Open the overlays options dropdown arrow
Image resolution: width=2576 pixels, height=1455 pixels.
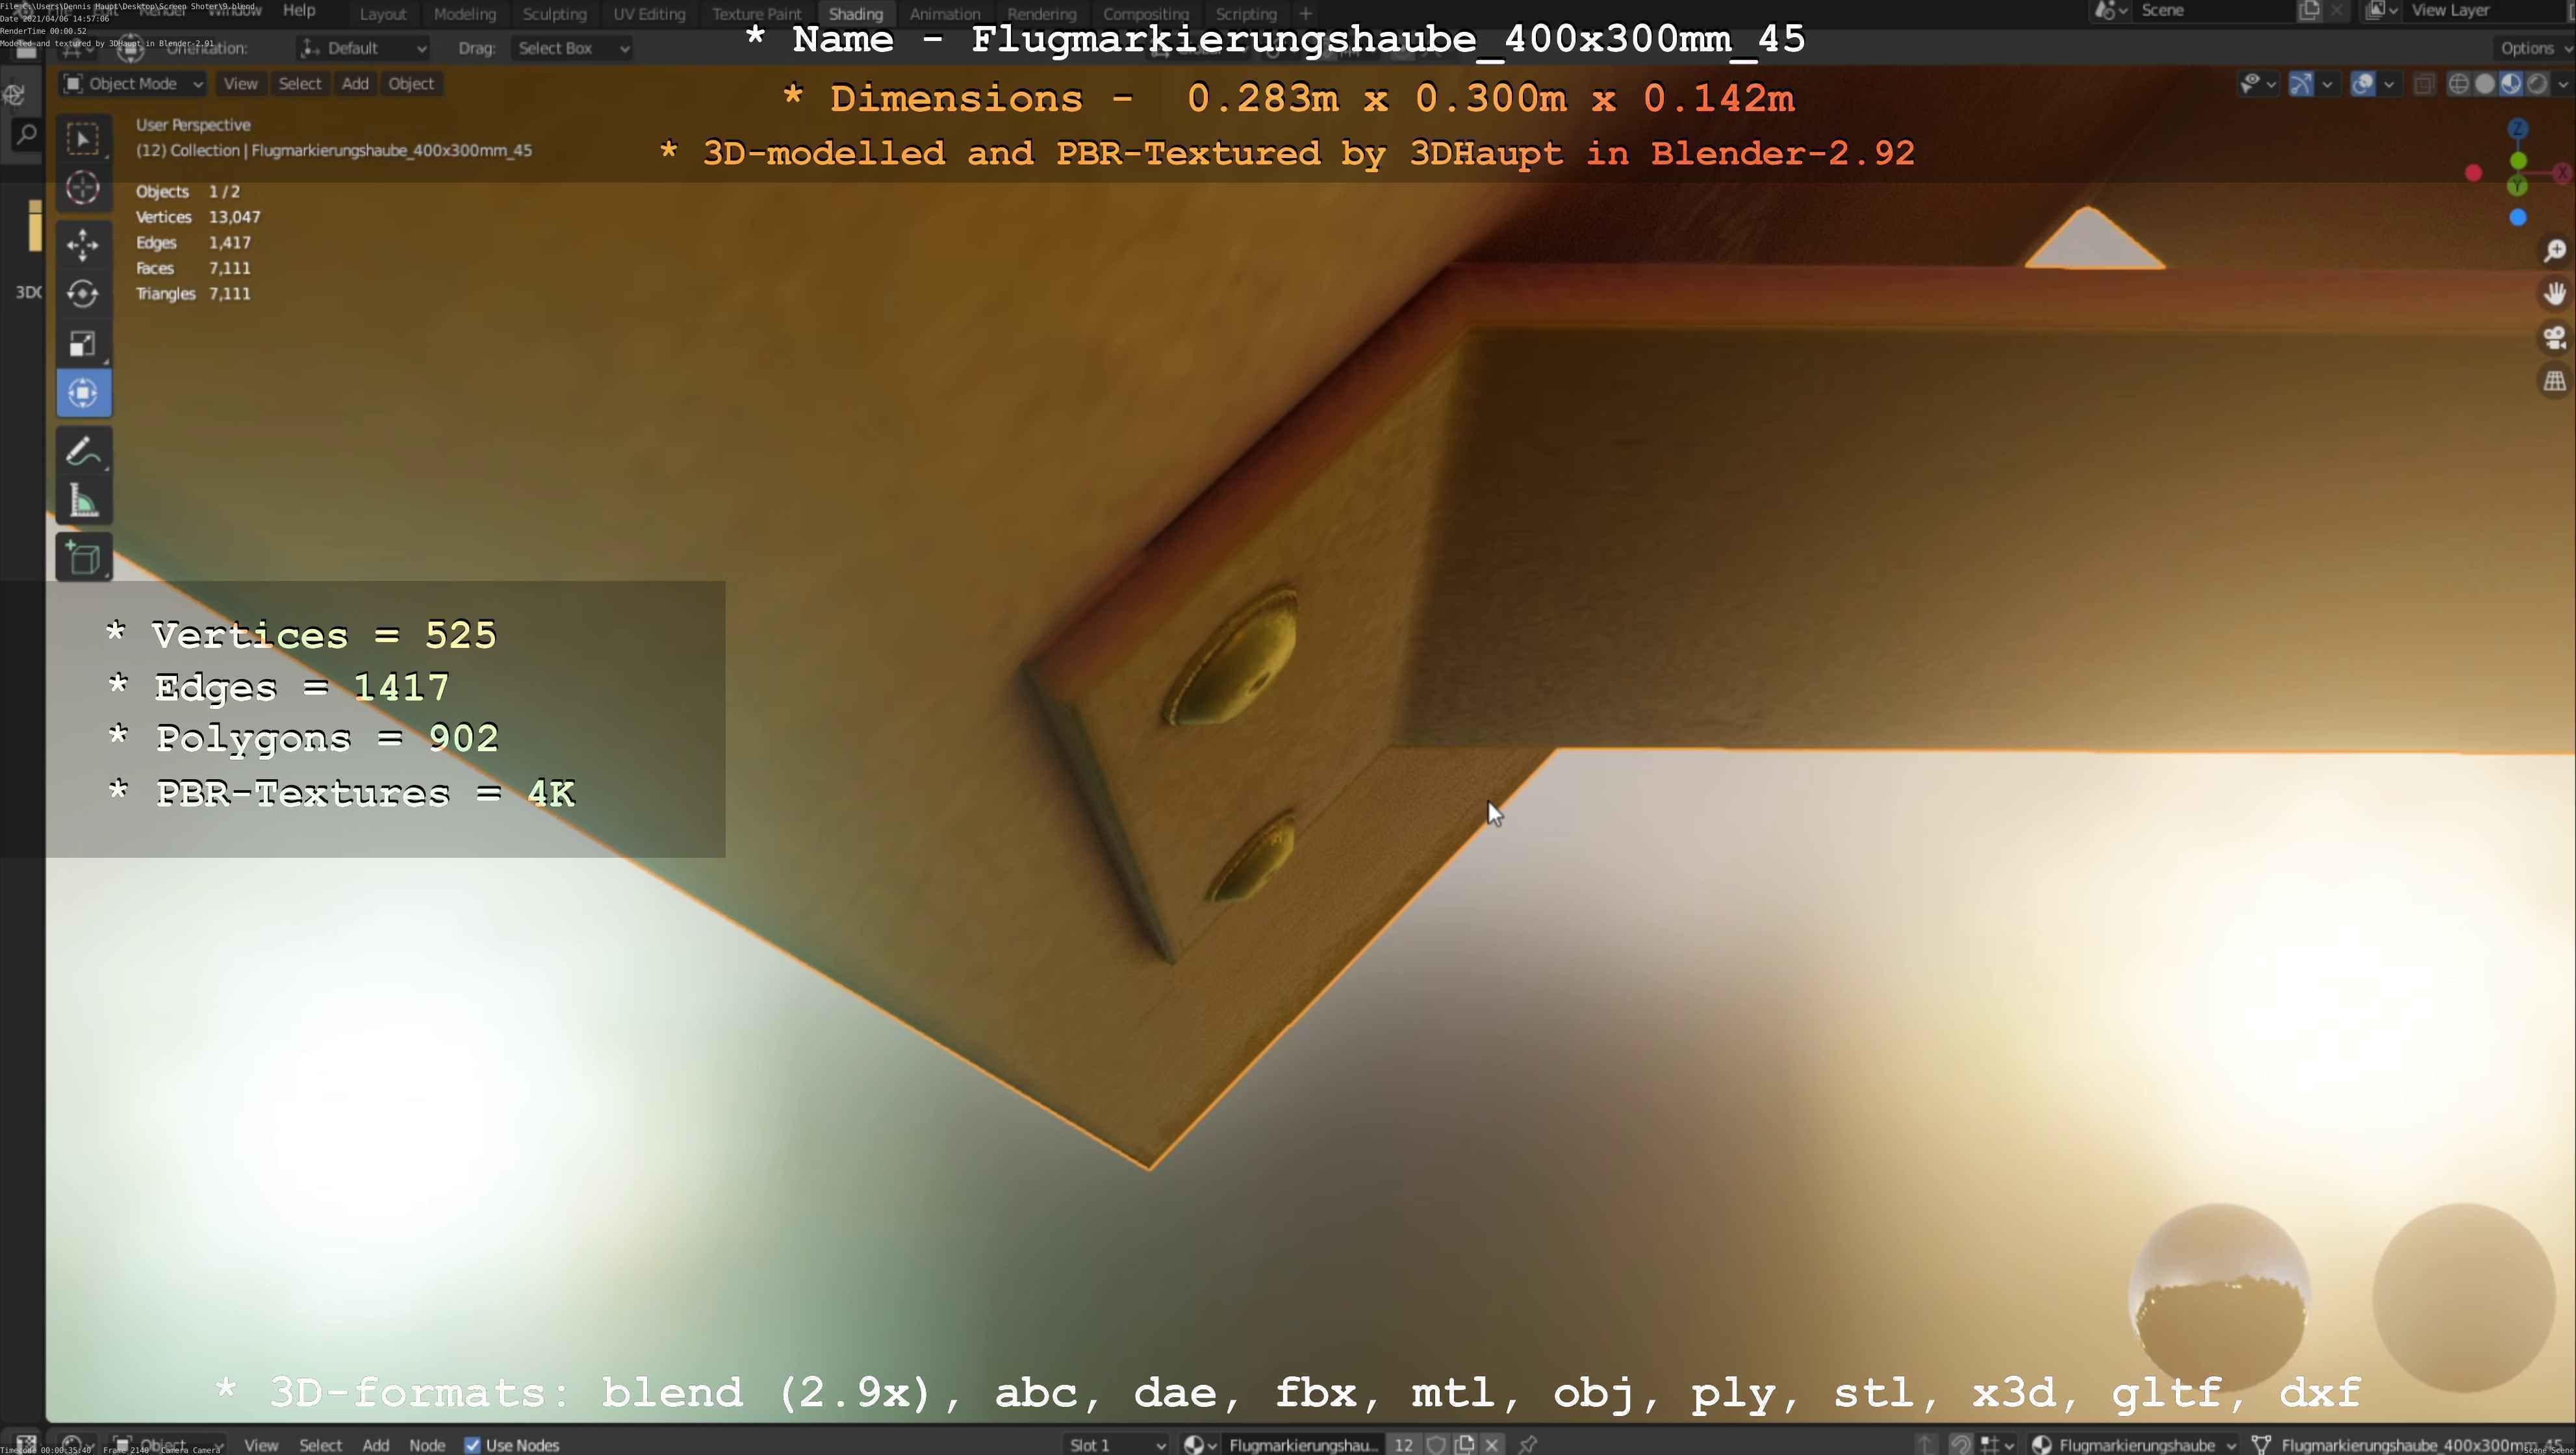click(2389, 84)
